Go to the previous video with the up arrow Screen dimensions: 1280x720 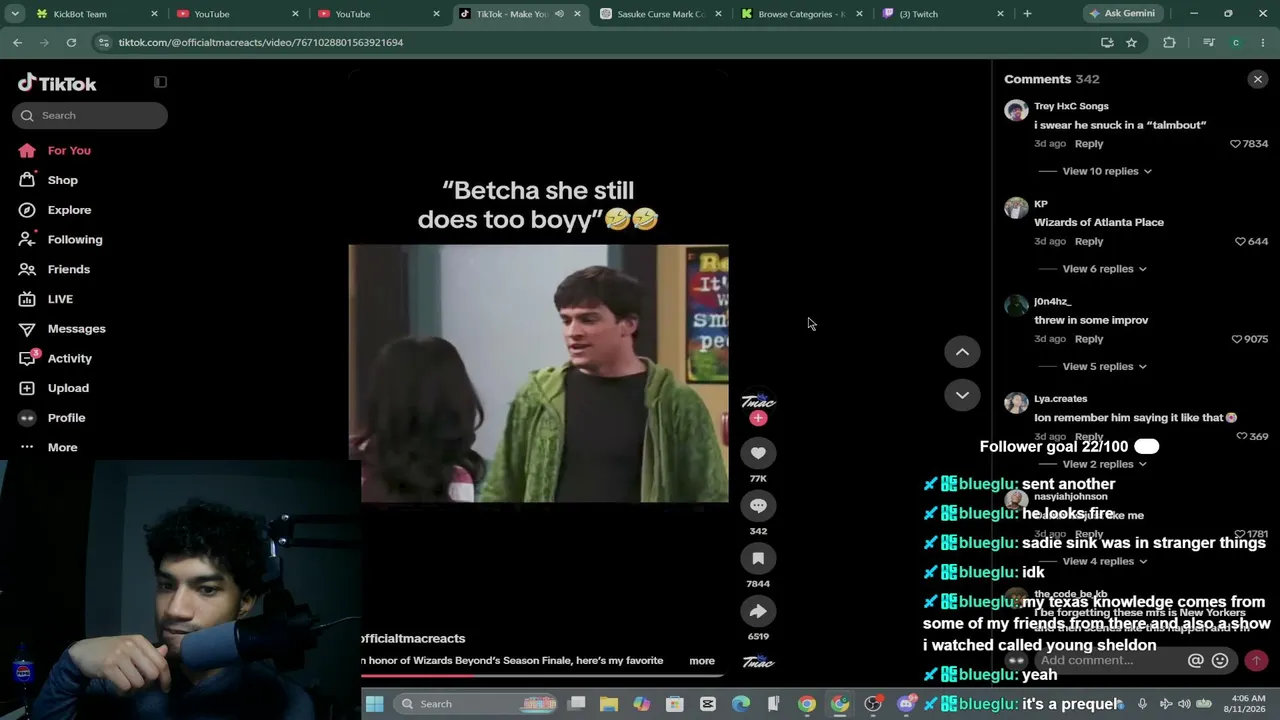[x=962, y=352]
